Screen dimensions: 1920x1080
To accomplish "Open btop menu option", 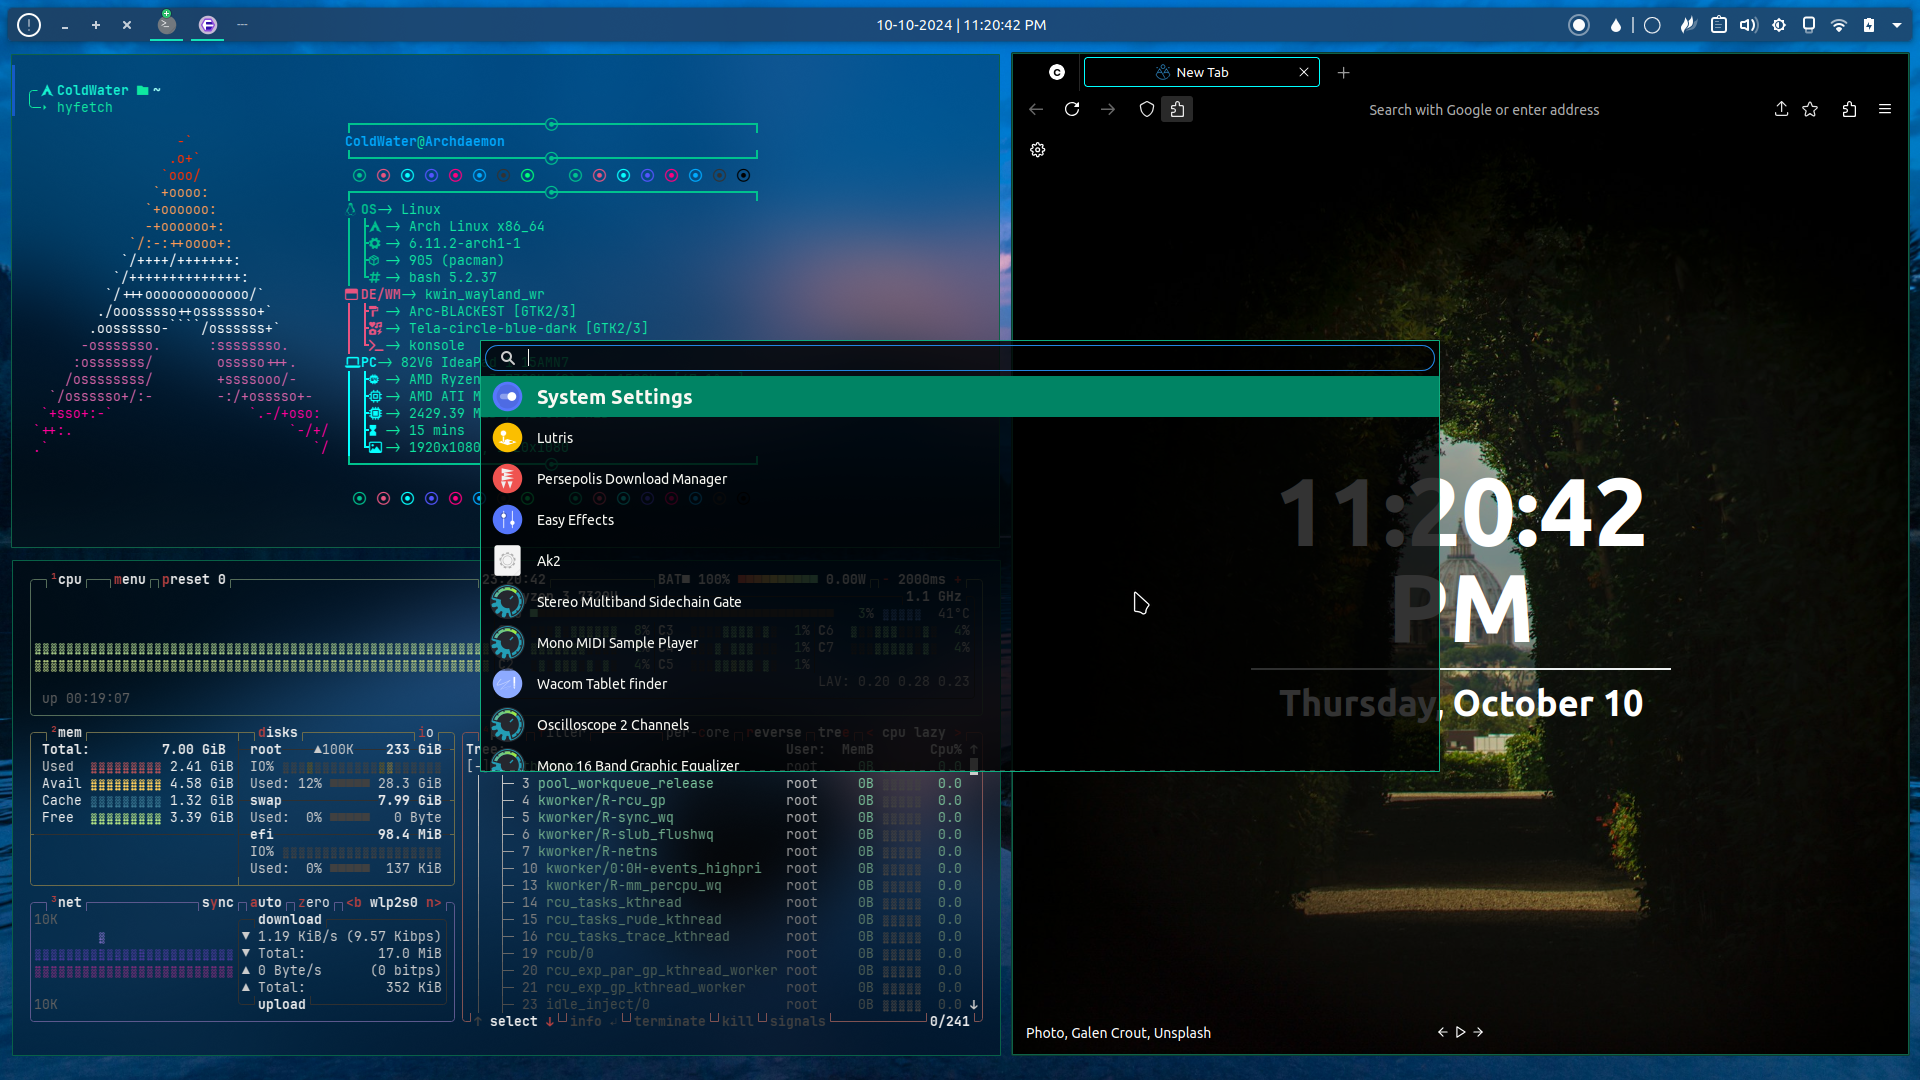I will coord(130,580).
